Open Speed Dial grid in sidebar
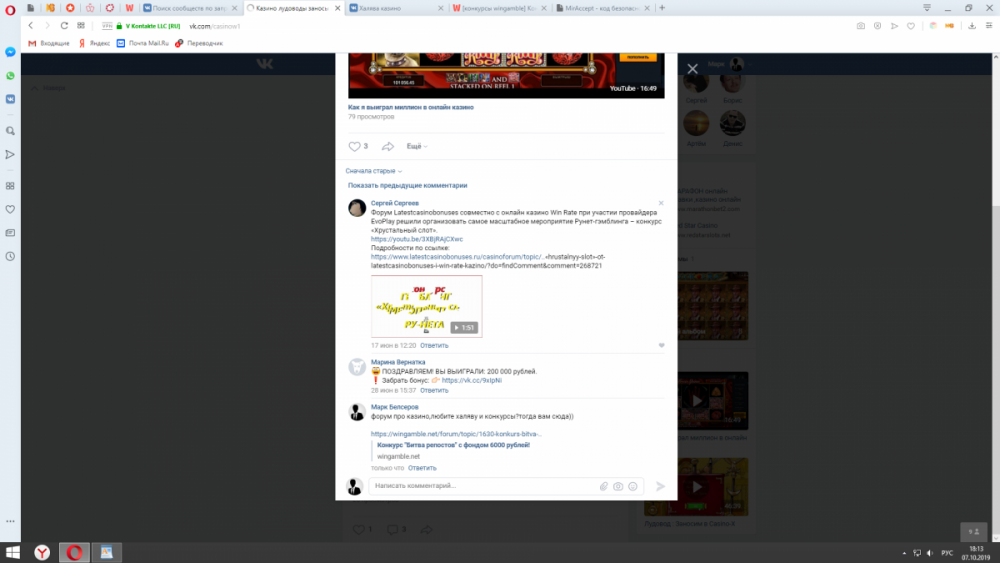1000x563 pixels. pyautogui.click(x=10, y=186)
